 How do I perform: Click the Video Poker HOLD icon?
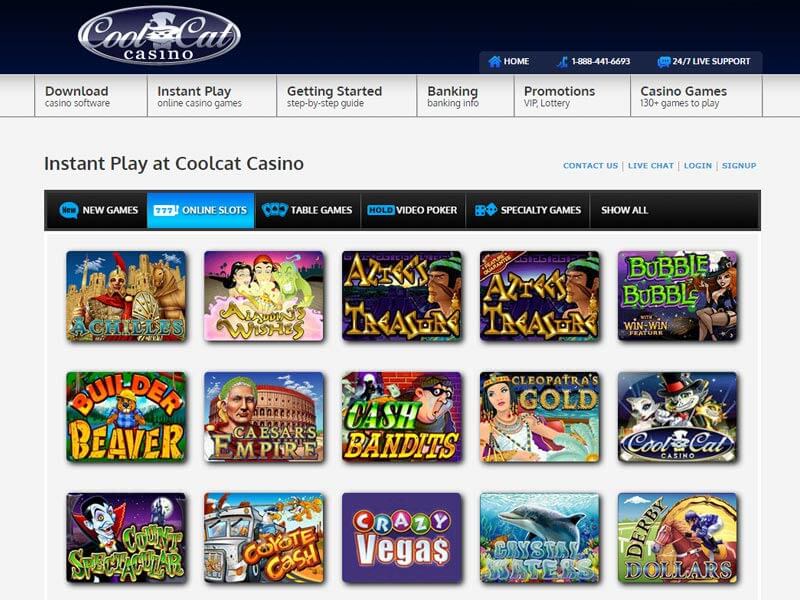(381, 210)
